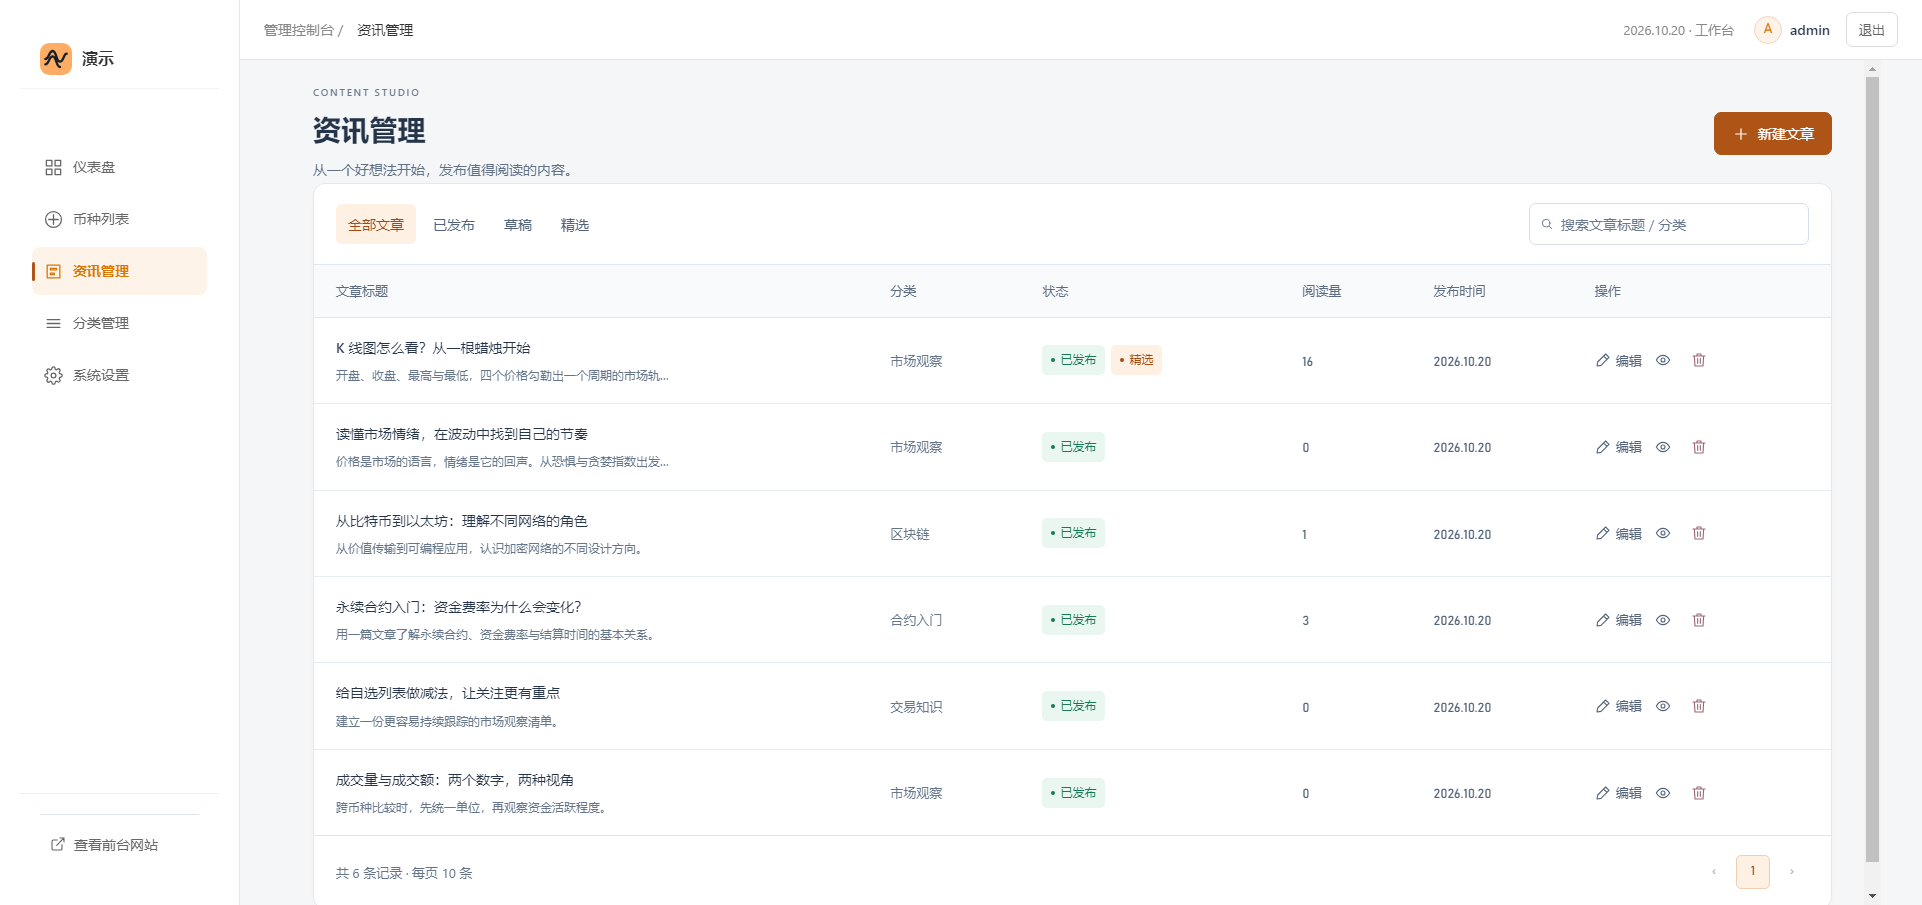
Task: Edit the article 读懂市场情绪
Action: (1619, 447)
